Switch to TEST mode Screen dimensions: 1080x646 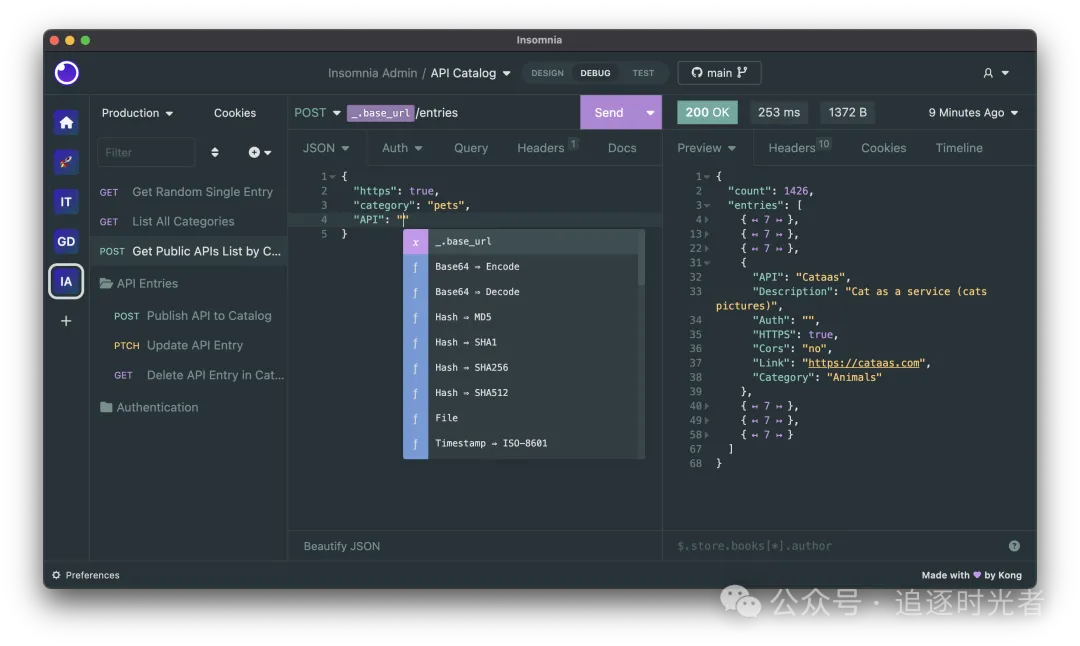click(x=643, y=73)
